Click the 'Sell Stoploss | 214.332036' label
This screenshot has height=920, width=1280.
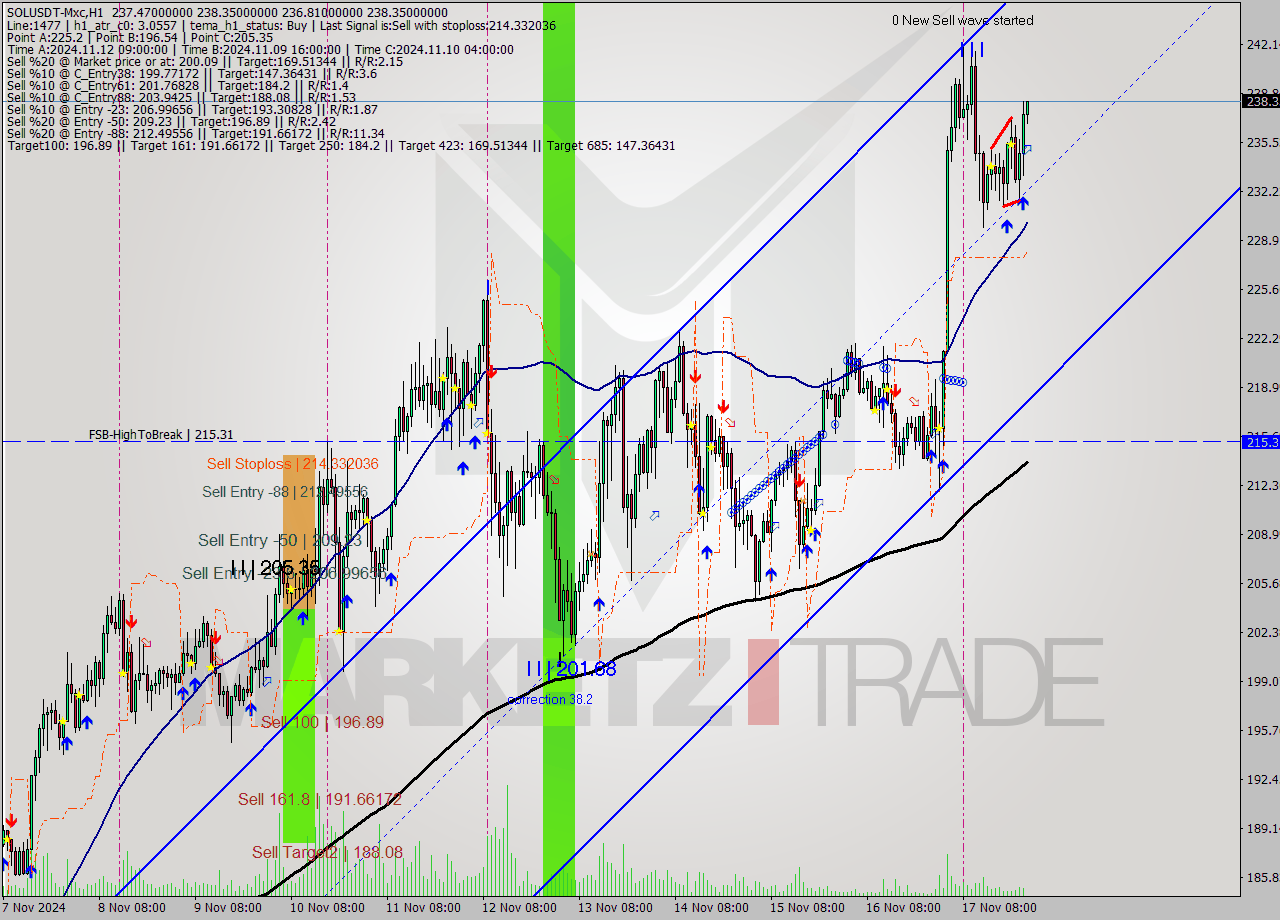293,463
